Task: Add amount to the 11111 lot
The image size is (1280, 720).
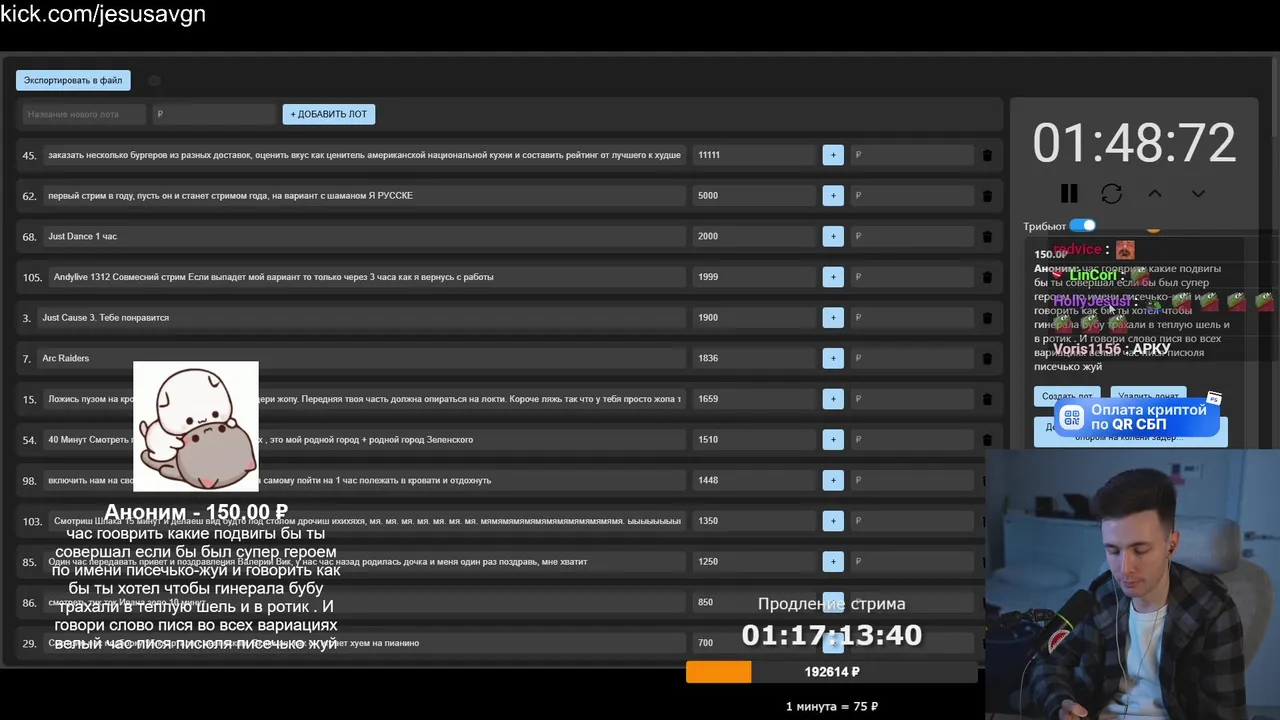Action: [833, 155]
